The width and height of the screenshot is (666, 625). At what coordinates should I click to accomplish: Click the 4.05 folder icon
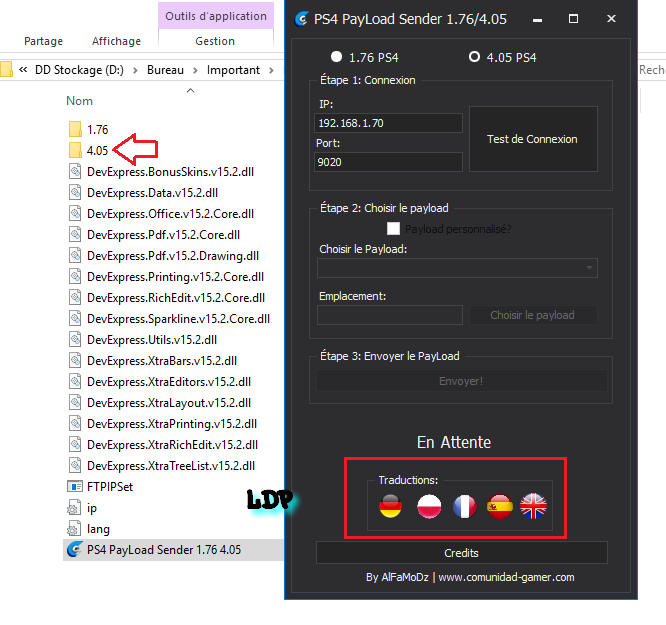point(75,150)
